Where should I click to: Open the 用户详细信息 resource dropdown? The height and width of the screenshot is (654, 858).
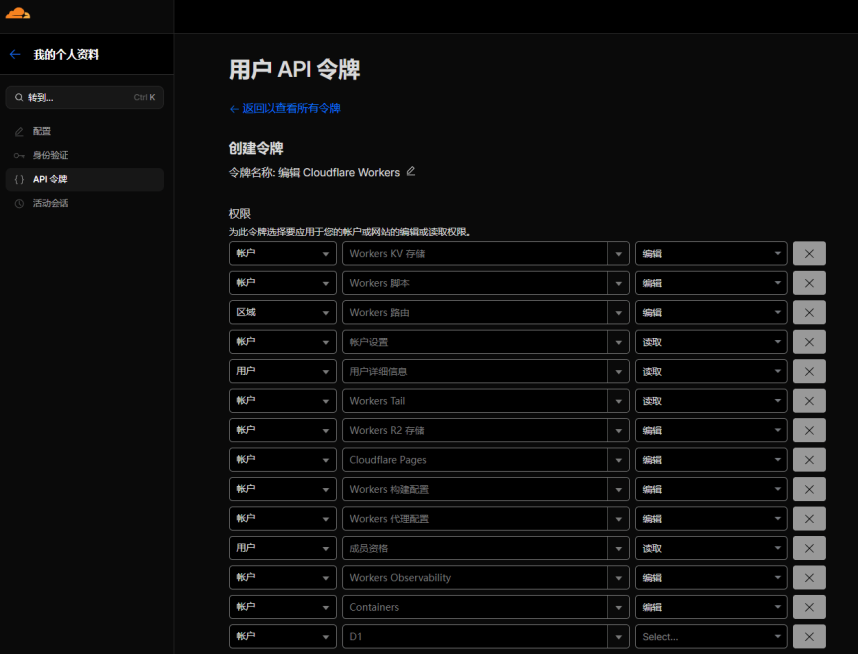coord(485,372)
